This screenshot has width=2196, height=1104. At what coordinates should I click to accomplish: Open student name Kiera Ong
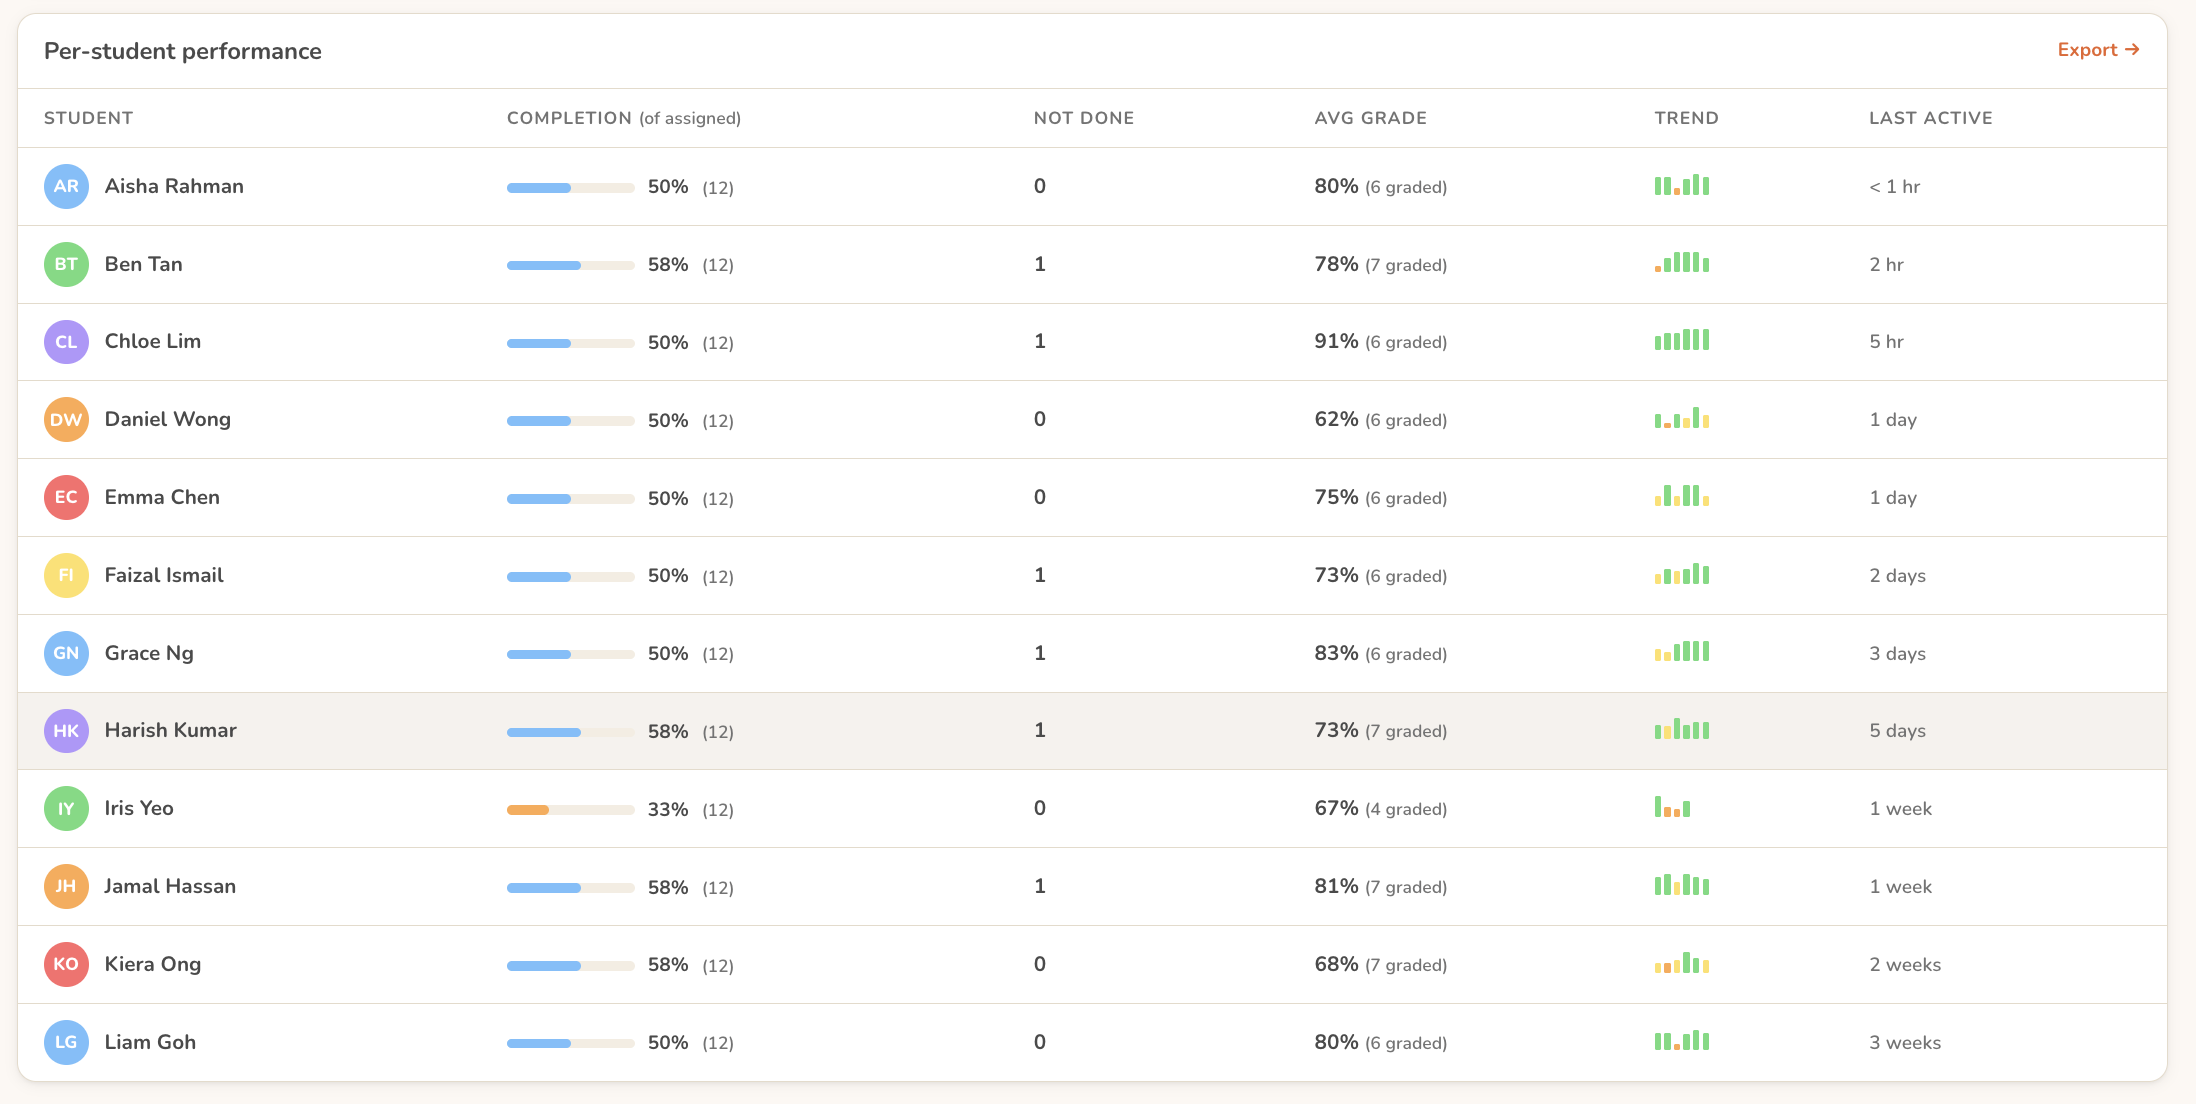click(x=153, y=964)
